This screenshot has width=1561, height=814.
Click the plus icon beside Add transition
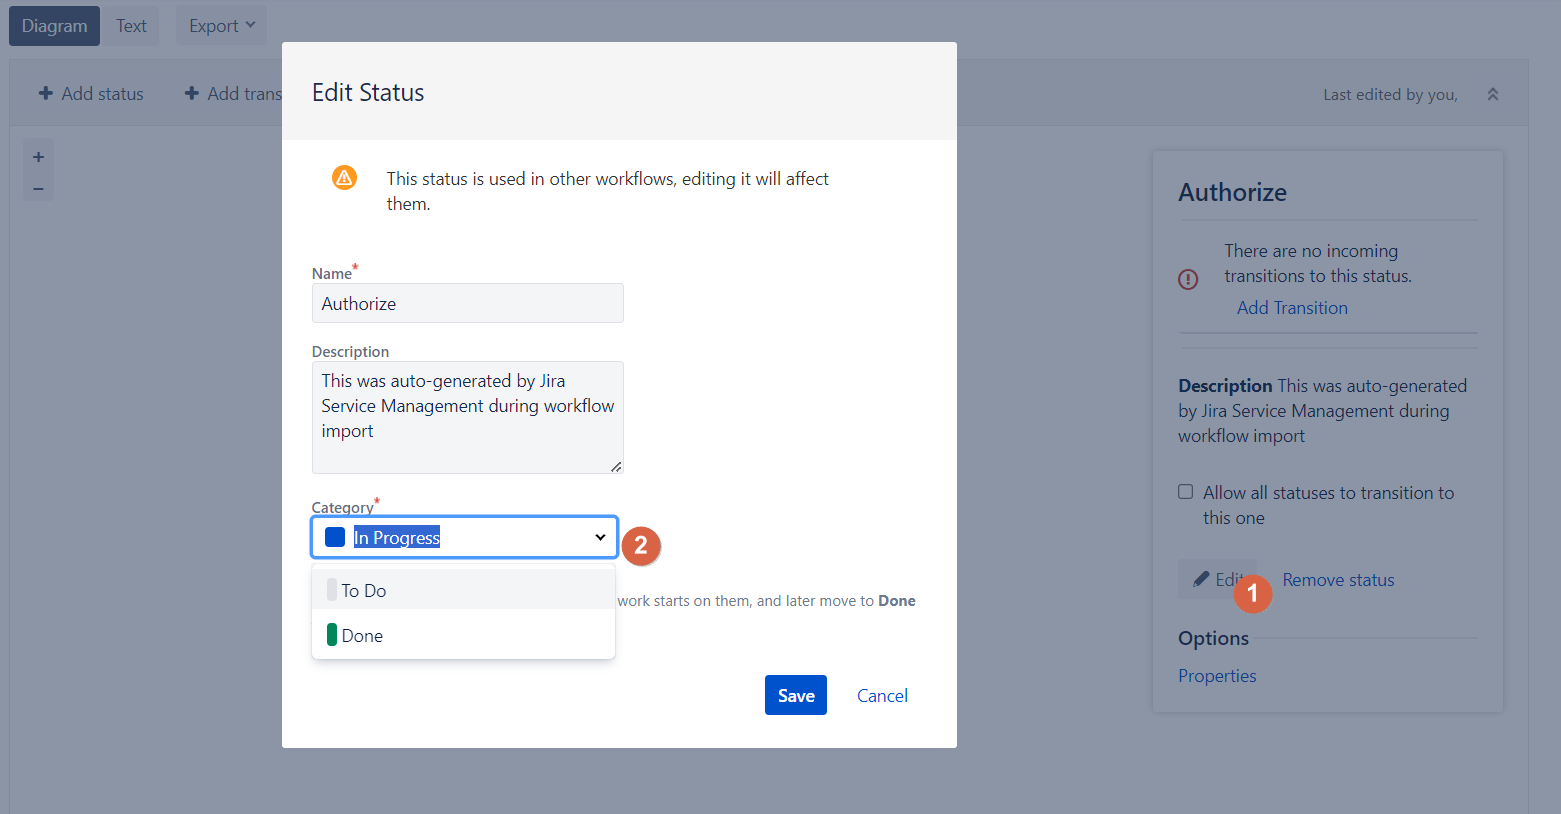(191, 93)
